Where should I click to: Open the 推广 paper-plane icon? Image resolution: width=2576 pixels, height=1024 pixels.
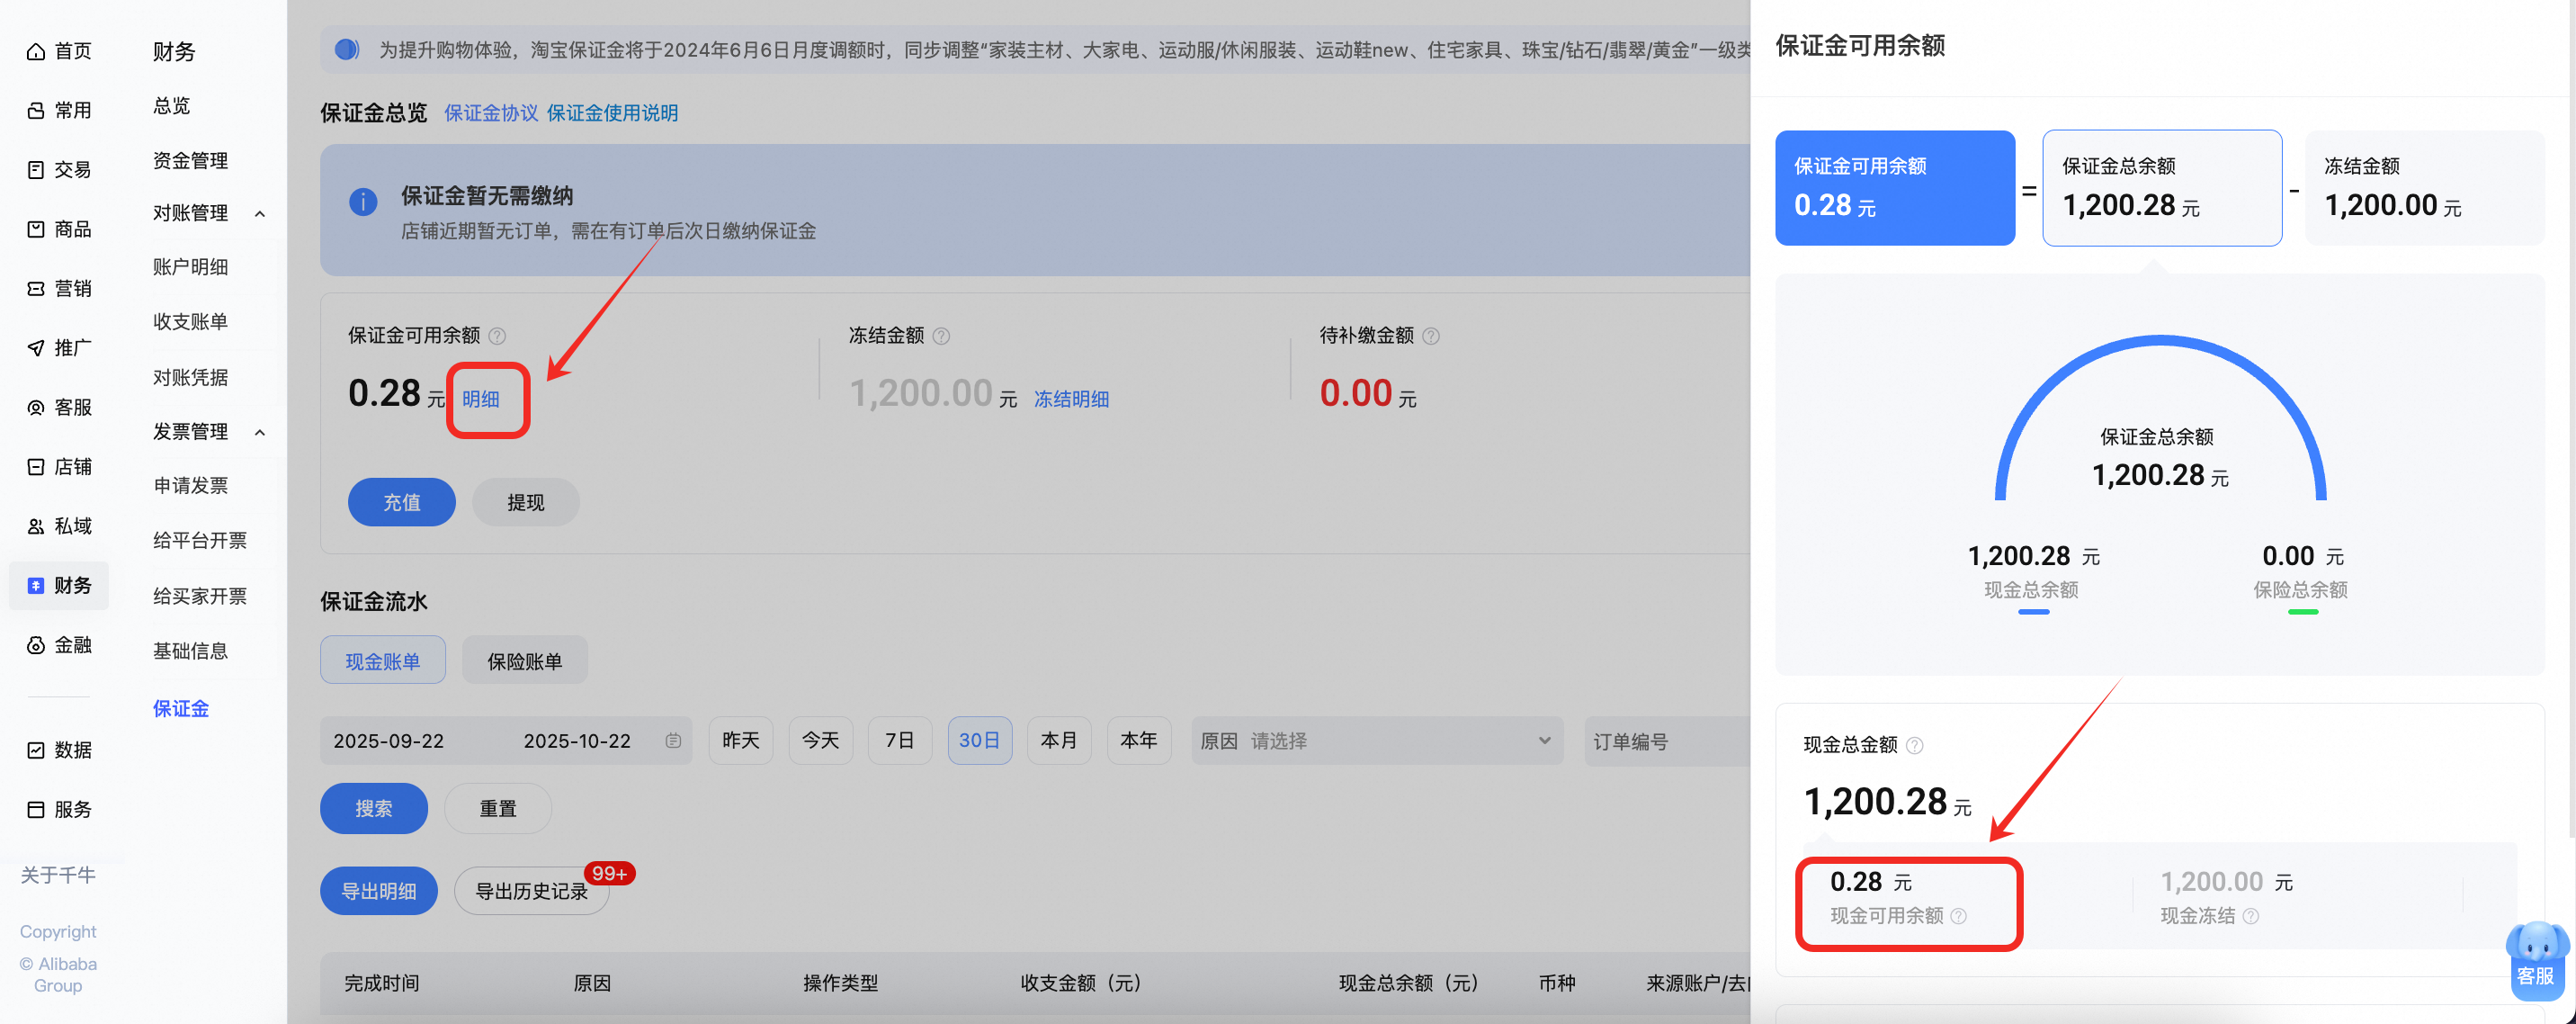pos(36,348)
